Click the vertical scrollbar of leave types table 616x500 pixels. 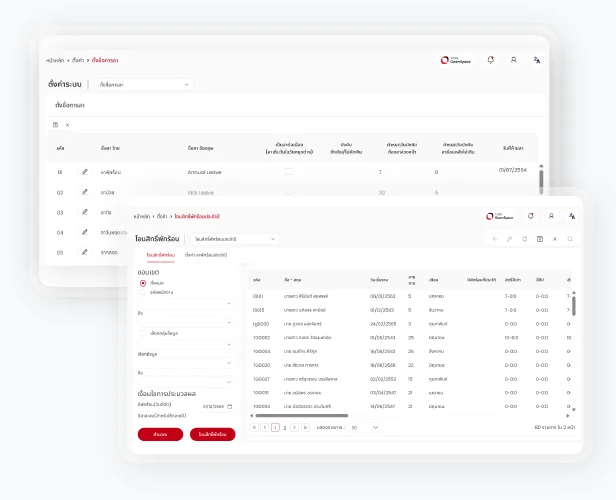click(x=541, y=181)
